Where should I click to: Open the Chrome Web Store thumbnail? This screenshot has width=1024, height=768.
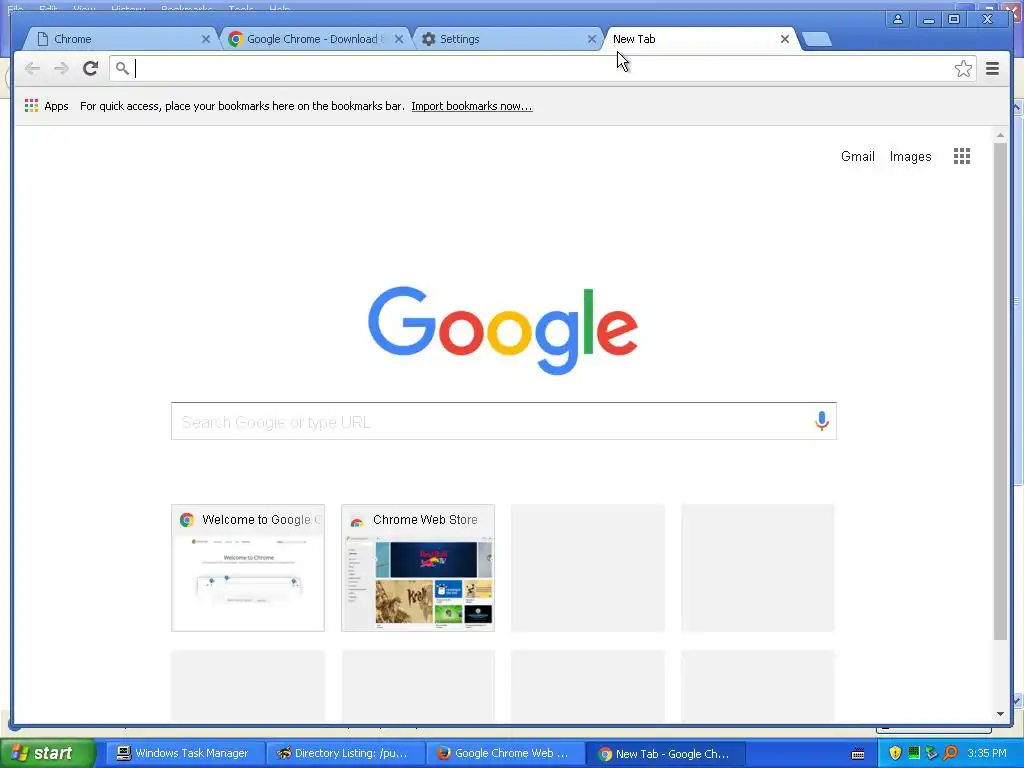tap(418, 568)
